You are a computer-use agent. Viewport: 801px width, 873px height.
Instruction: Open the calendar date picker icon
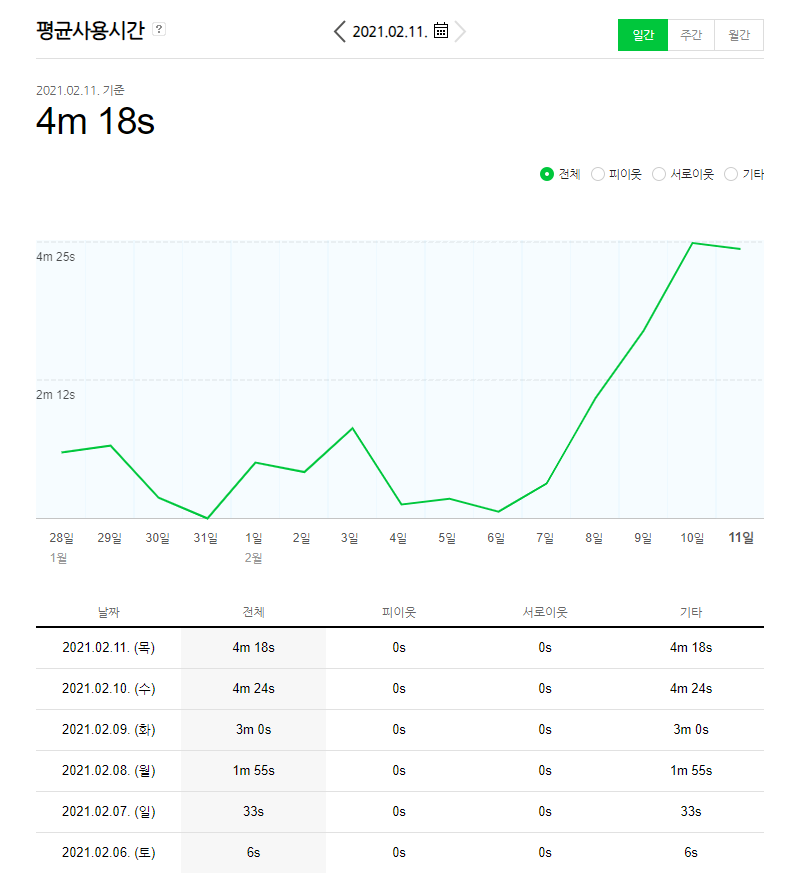click(441, 31)
